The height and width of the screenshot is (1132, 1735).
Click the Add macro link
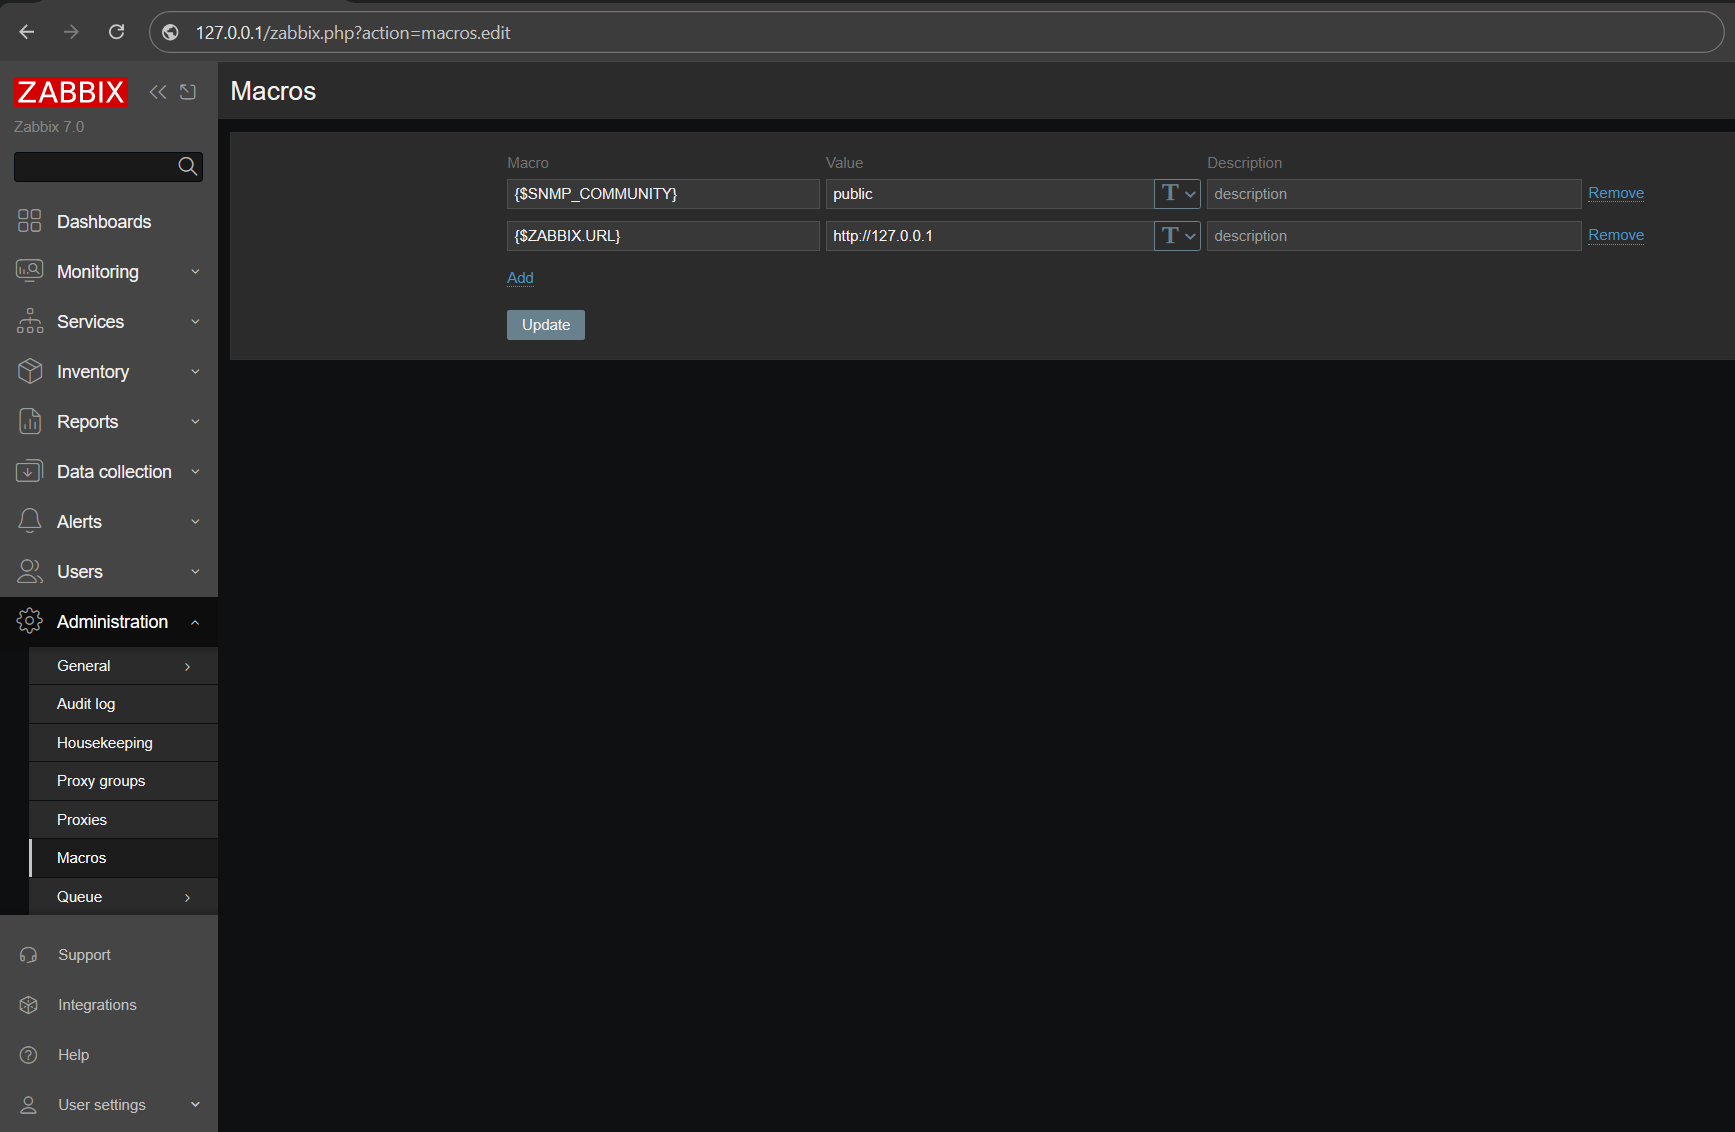520,278
